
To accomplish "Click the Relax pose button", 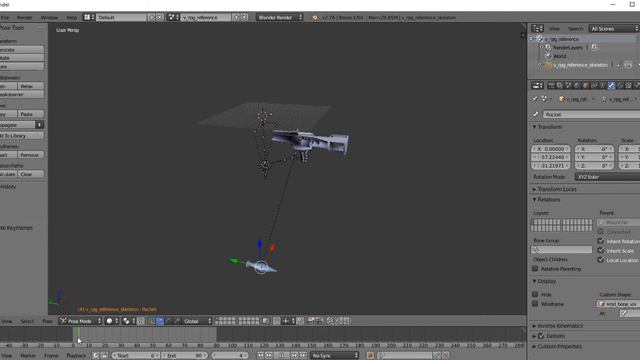I will (x=31, y=86).
